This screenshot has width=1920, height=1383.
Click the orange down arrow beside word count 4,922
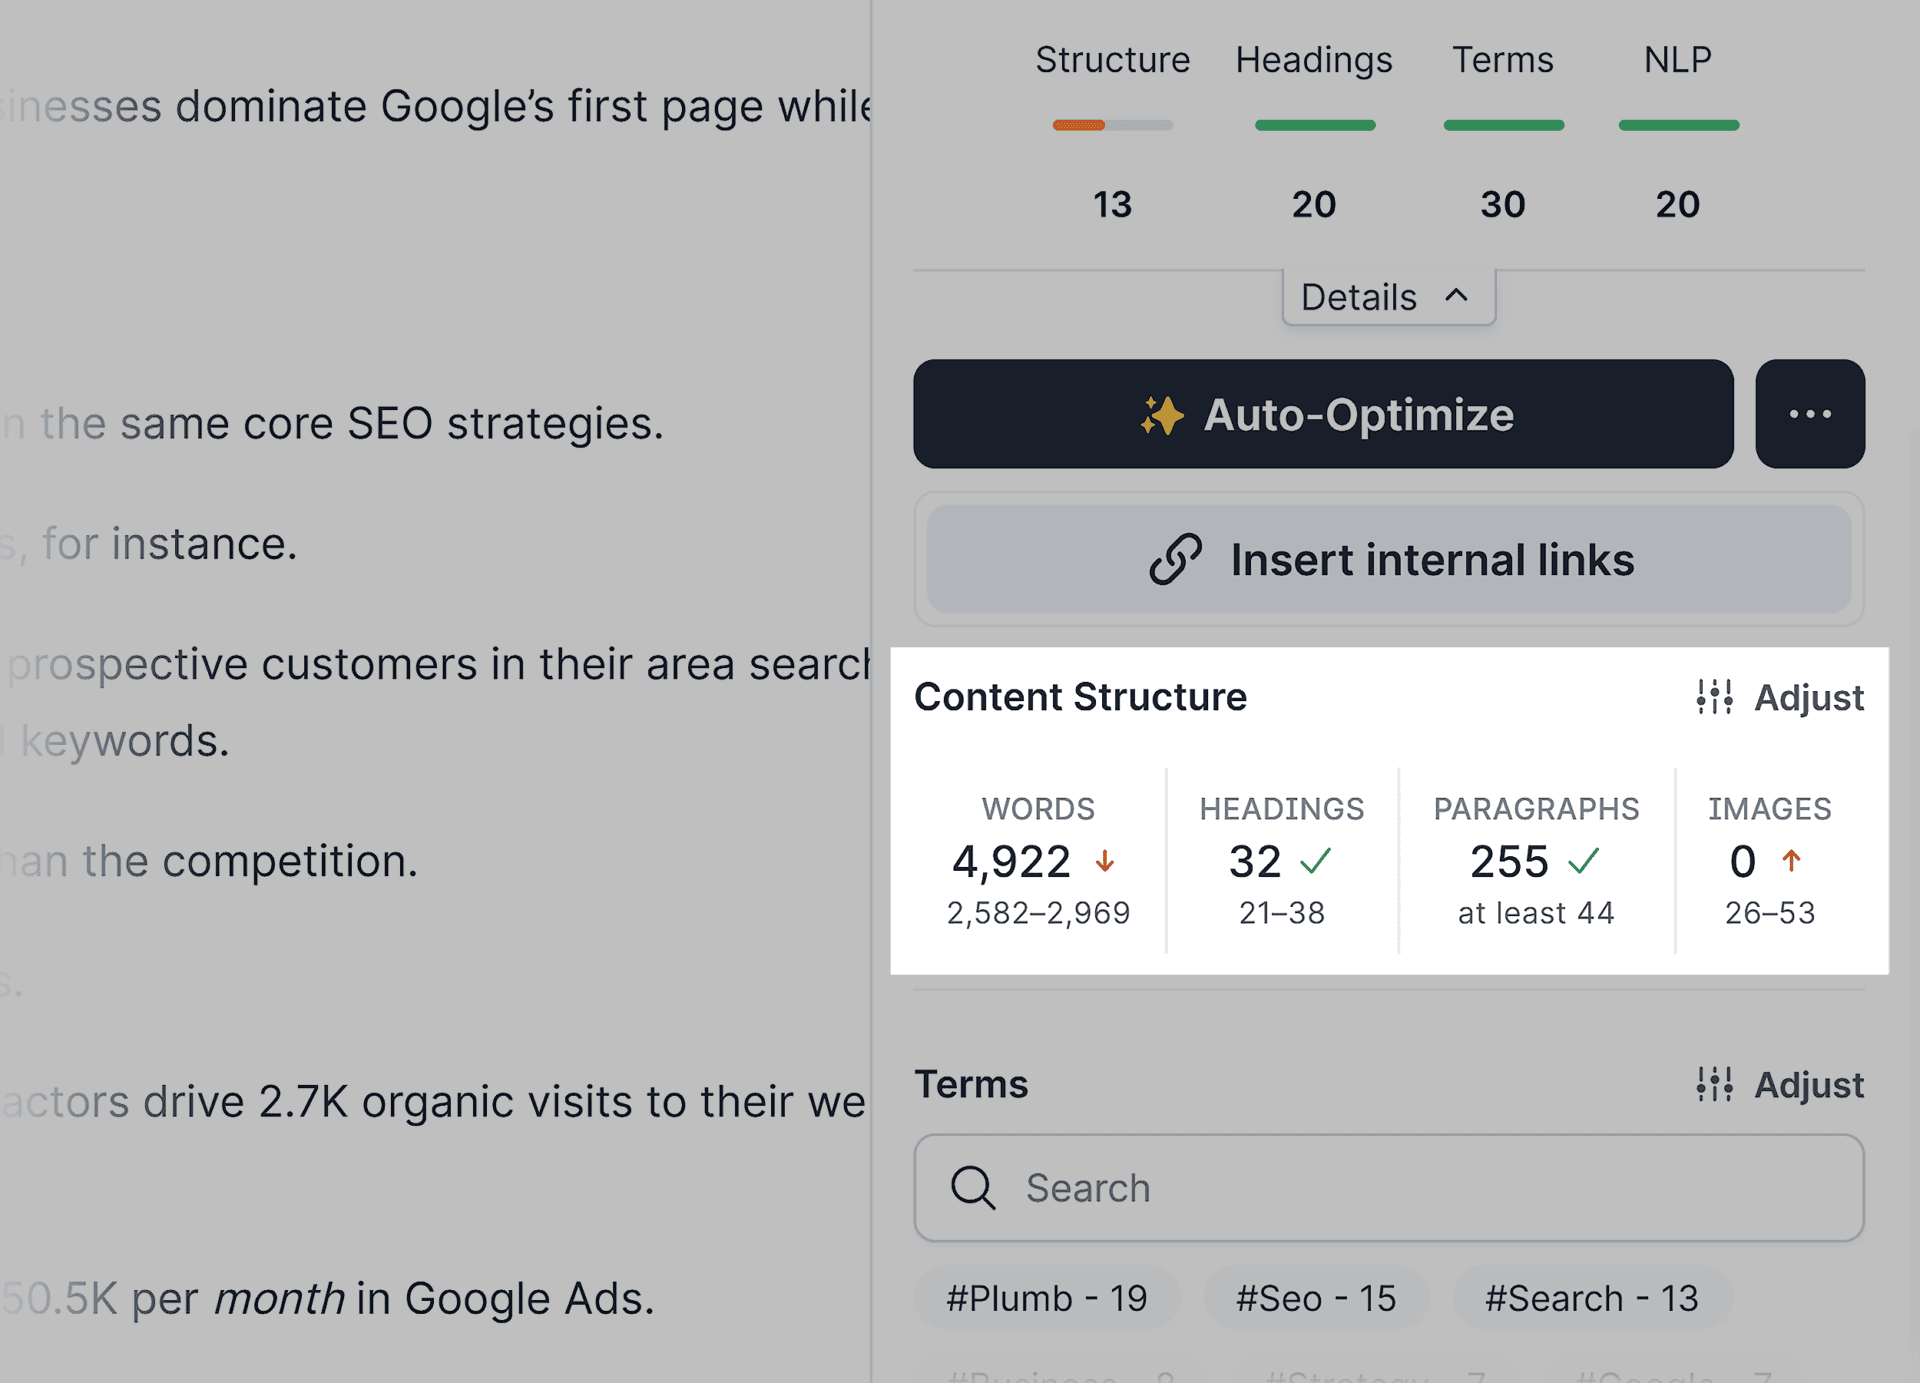[1106, 861]
